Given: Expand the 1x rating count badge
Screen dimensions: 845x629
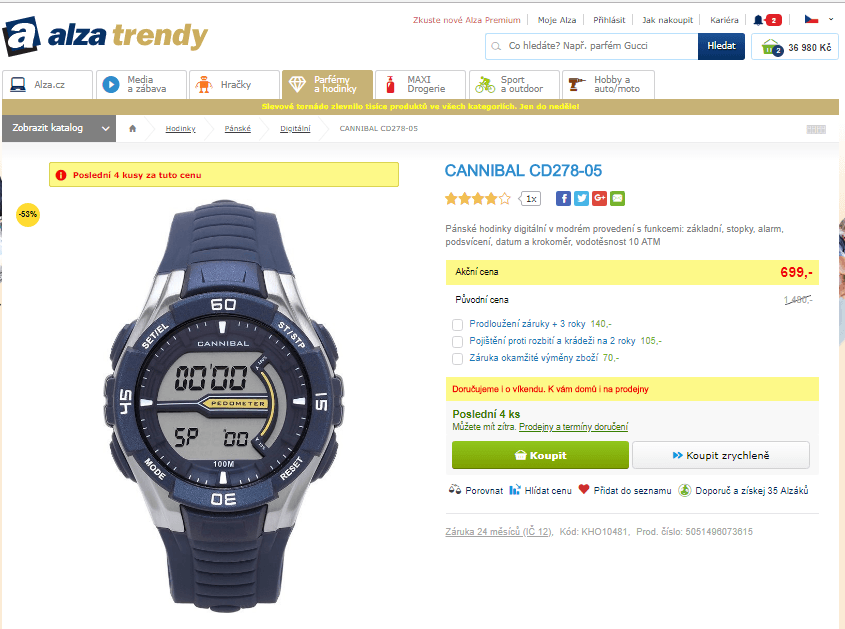Looking at the screenshot, I should pyautogui.click(x=530, y=199).
